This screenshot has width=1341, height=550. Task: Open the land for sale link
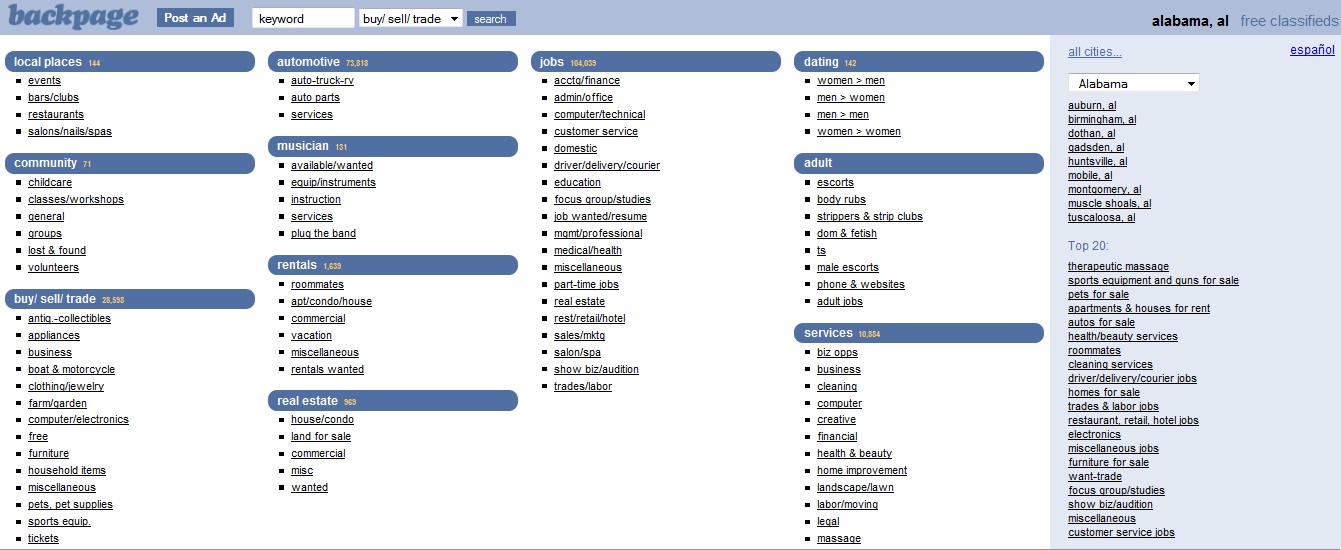(x=321, y=437)
